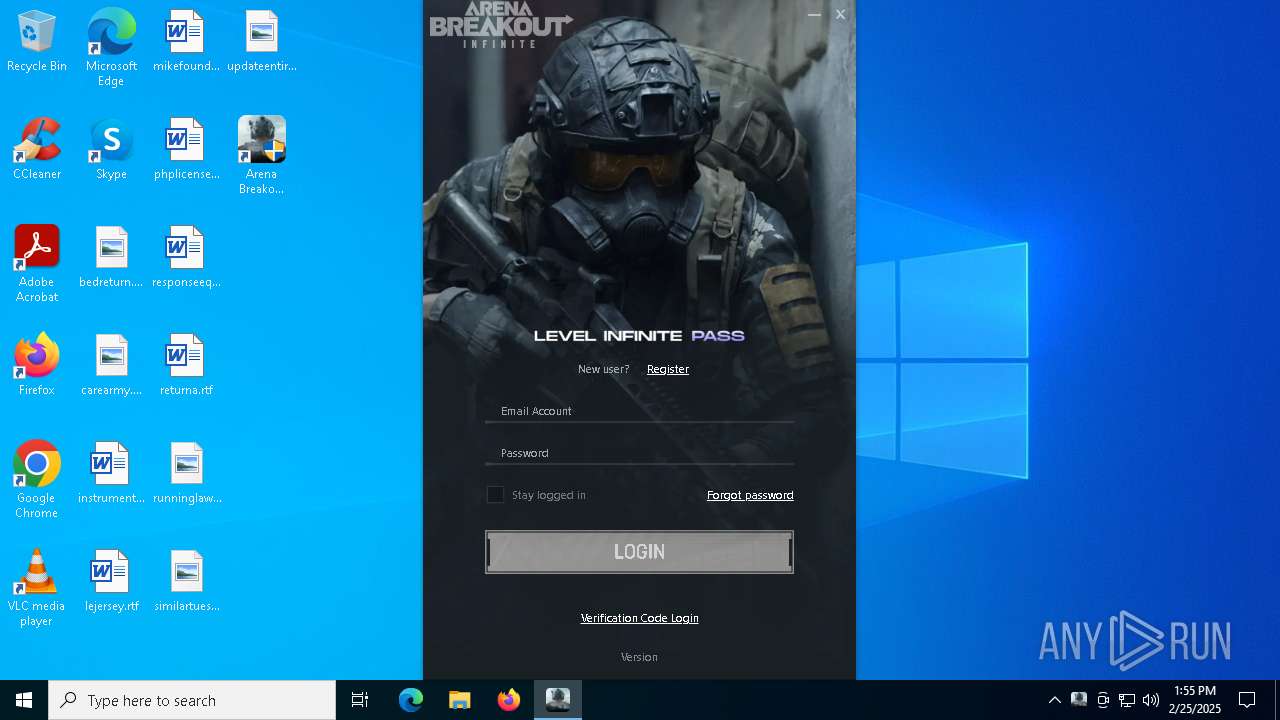Open the Firefox desktop shortcut

point(37,366)
